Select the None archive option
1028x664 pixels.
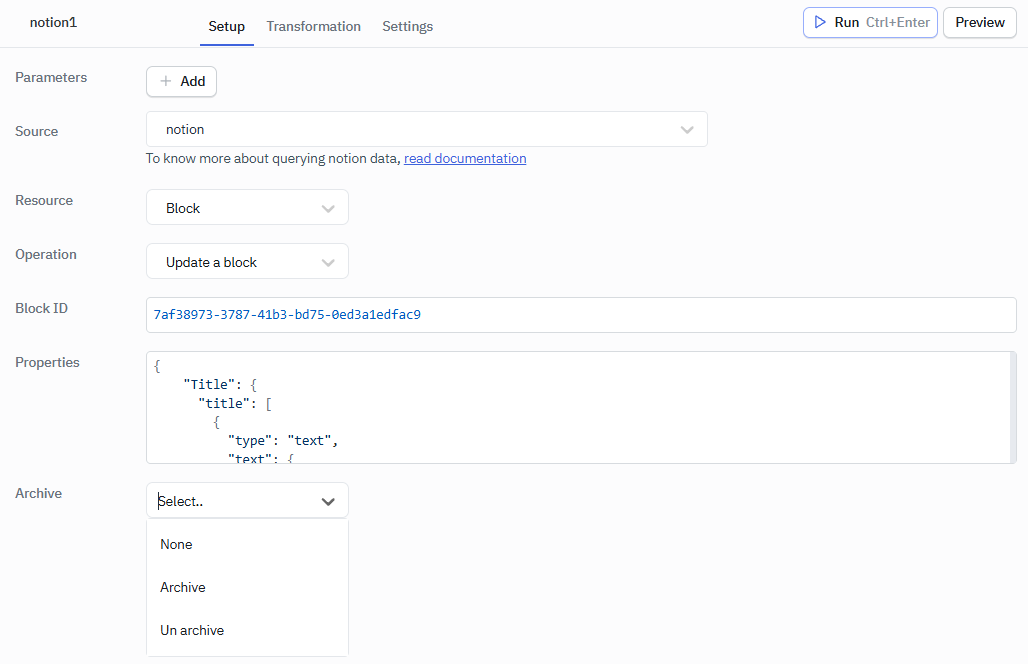tap(175, 544)
